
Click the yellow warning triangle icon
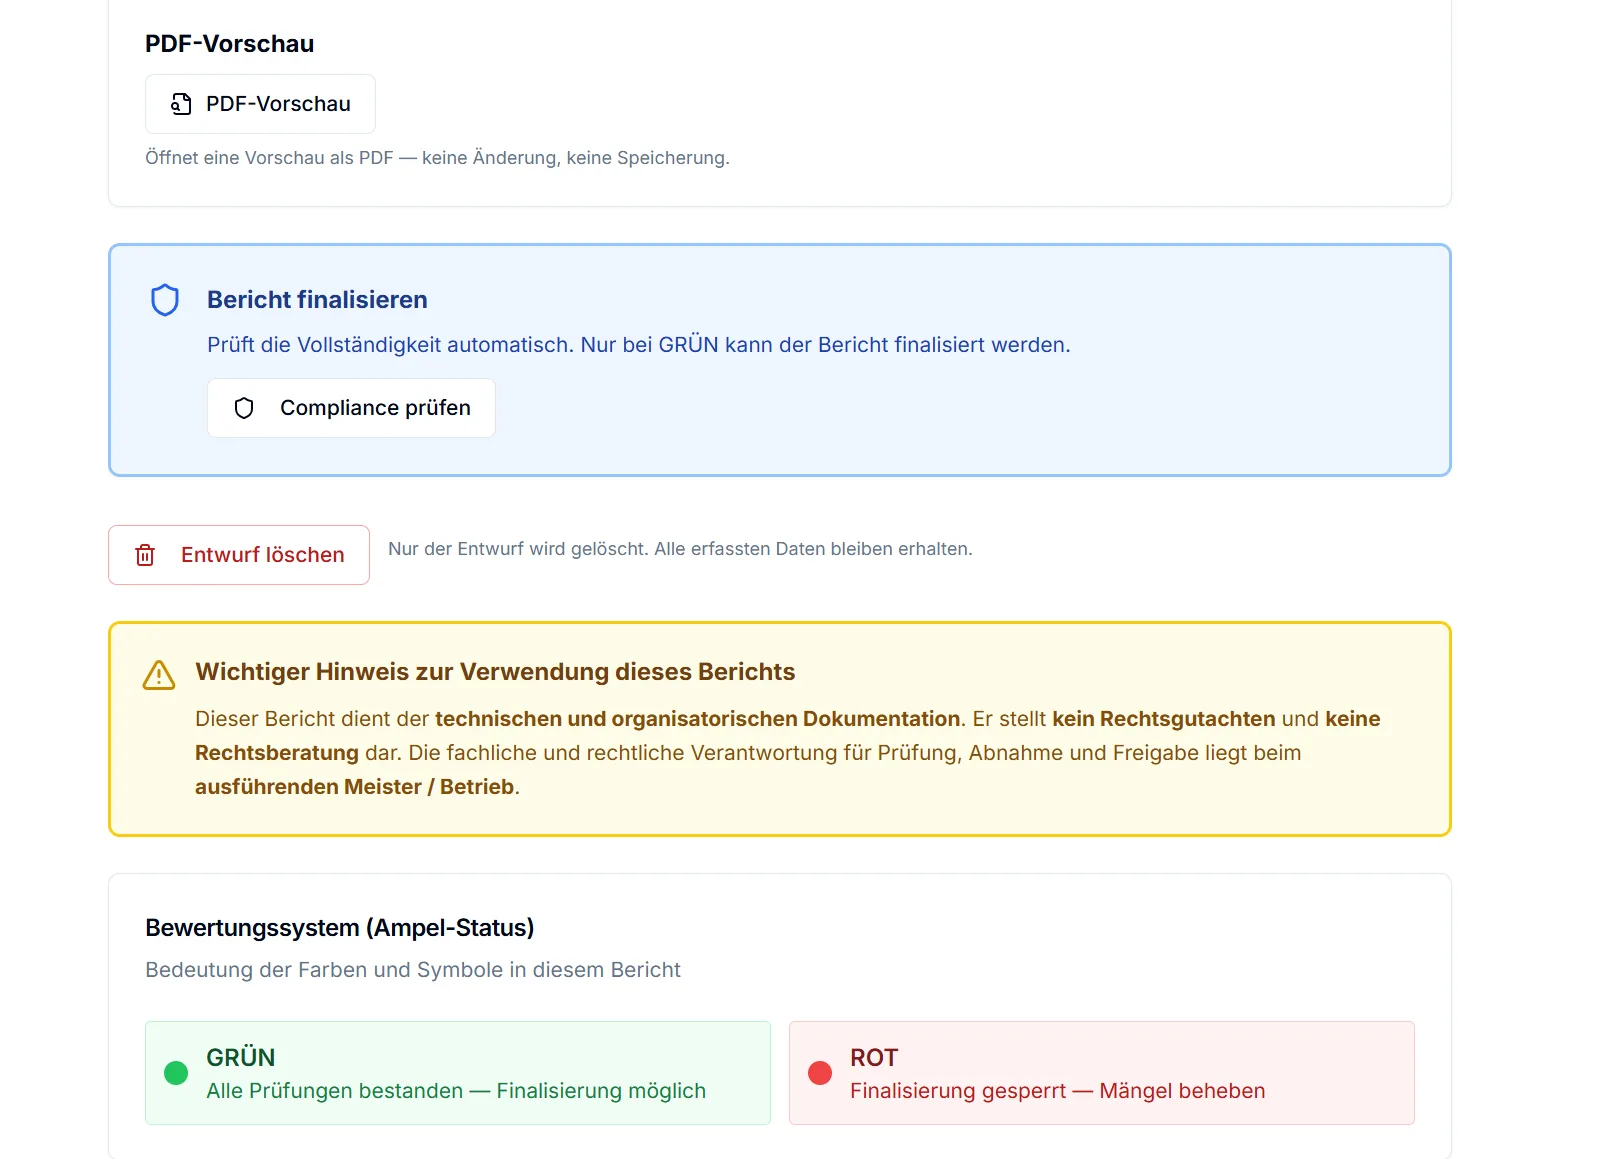[159, 675]
